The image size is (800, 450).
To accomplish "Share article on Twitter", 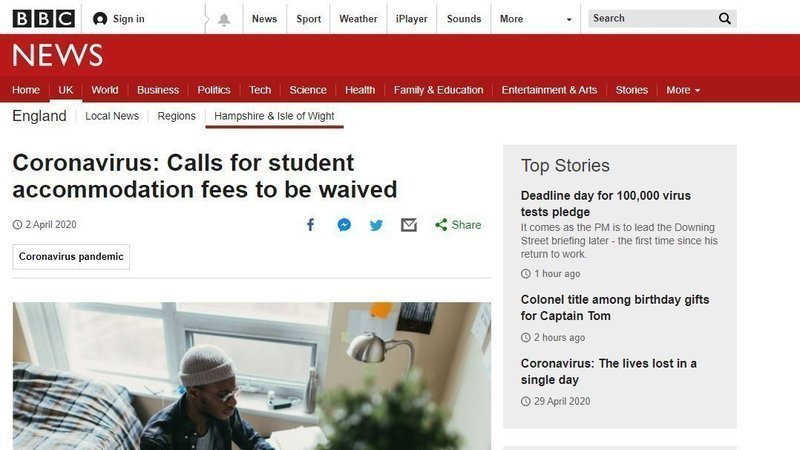I will tap(376, 225).
